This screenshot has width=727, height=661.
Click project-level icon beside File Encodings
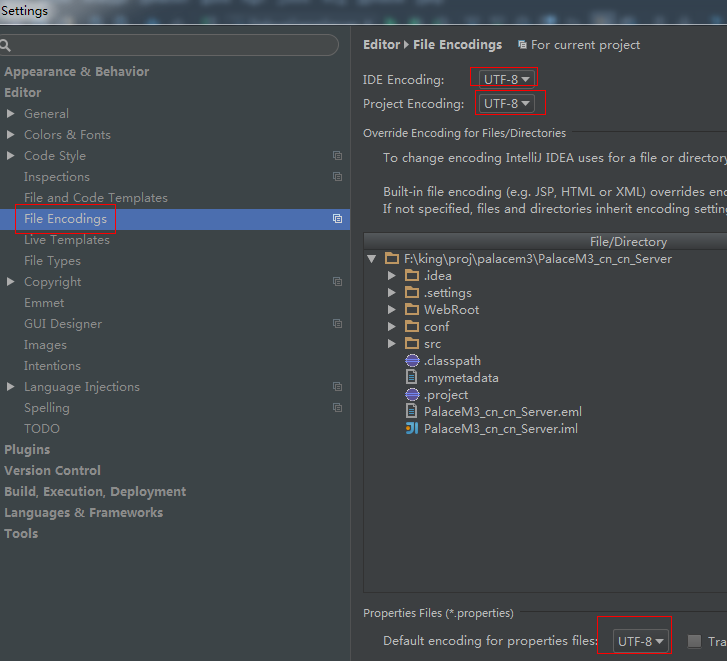(338, 218)
